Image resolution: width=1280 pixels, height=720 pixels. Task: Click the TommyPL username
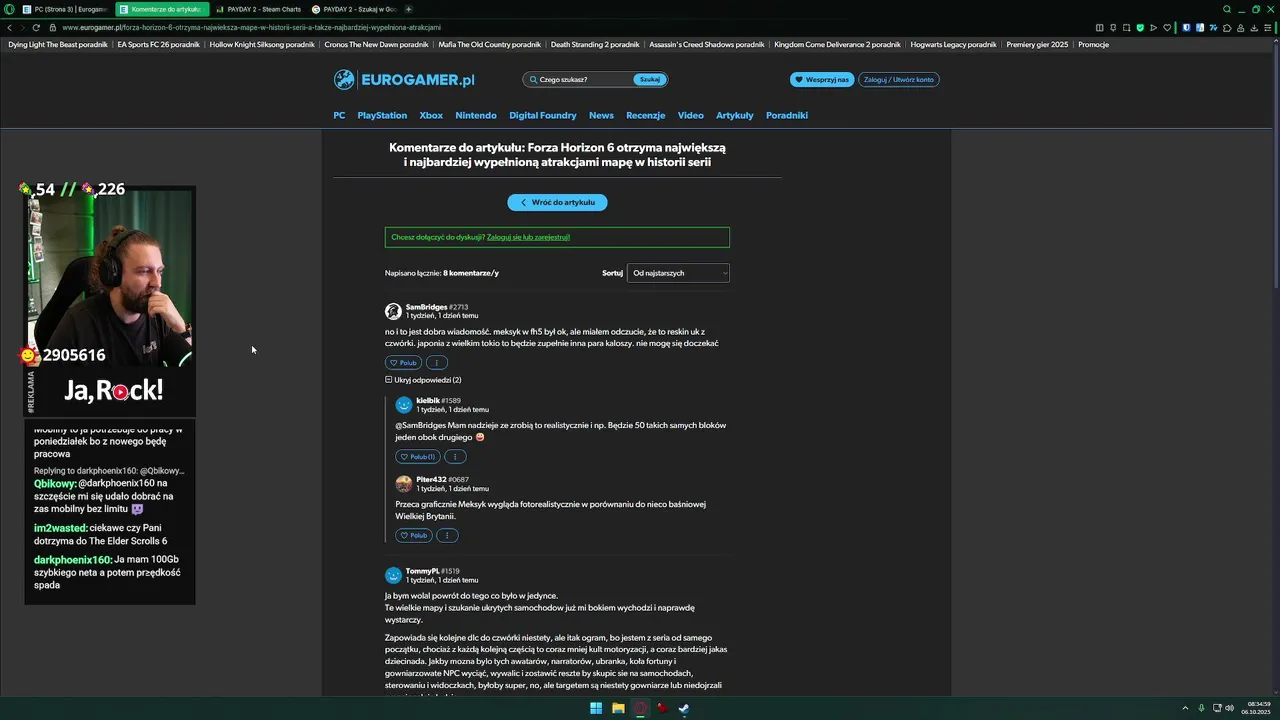click(x=422, y=571)
